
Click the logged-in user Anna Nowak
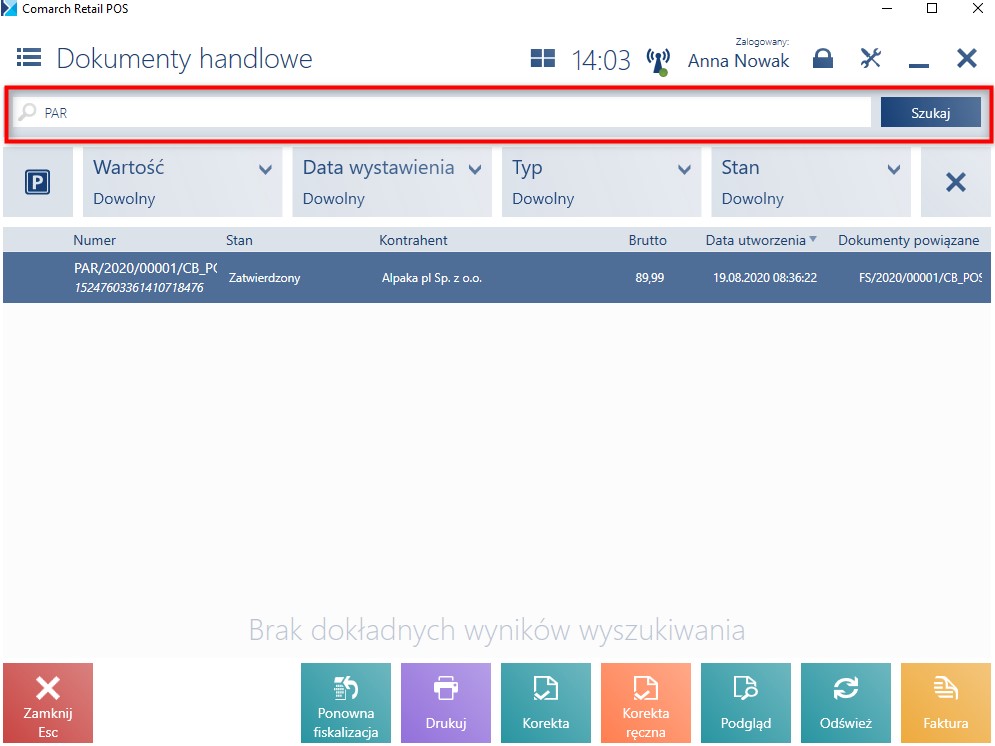coord(739,61)
